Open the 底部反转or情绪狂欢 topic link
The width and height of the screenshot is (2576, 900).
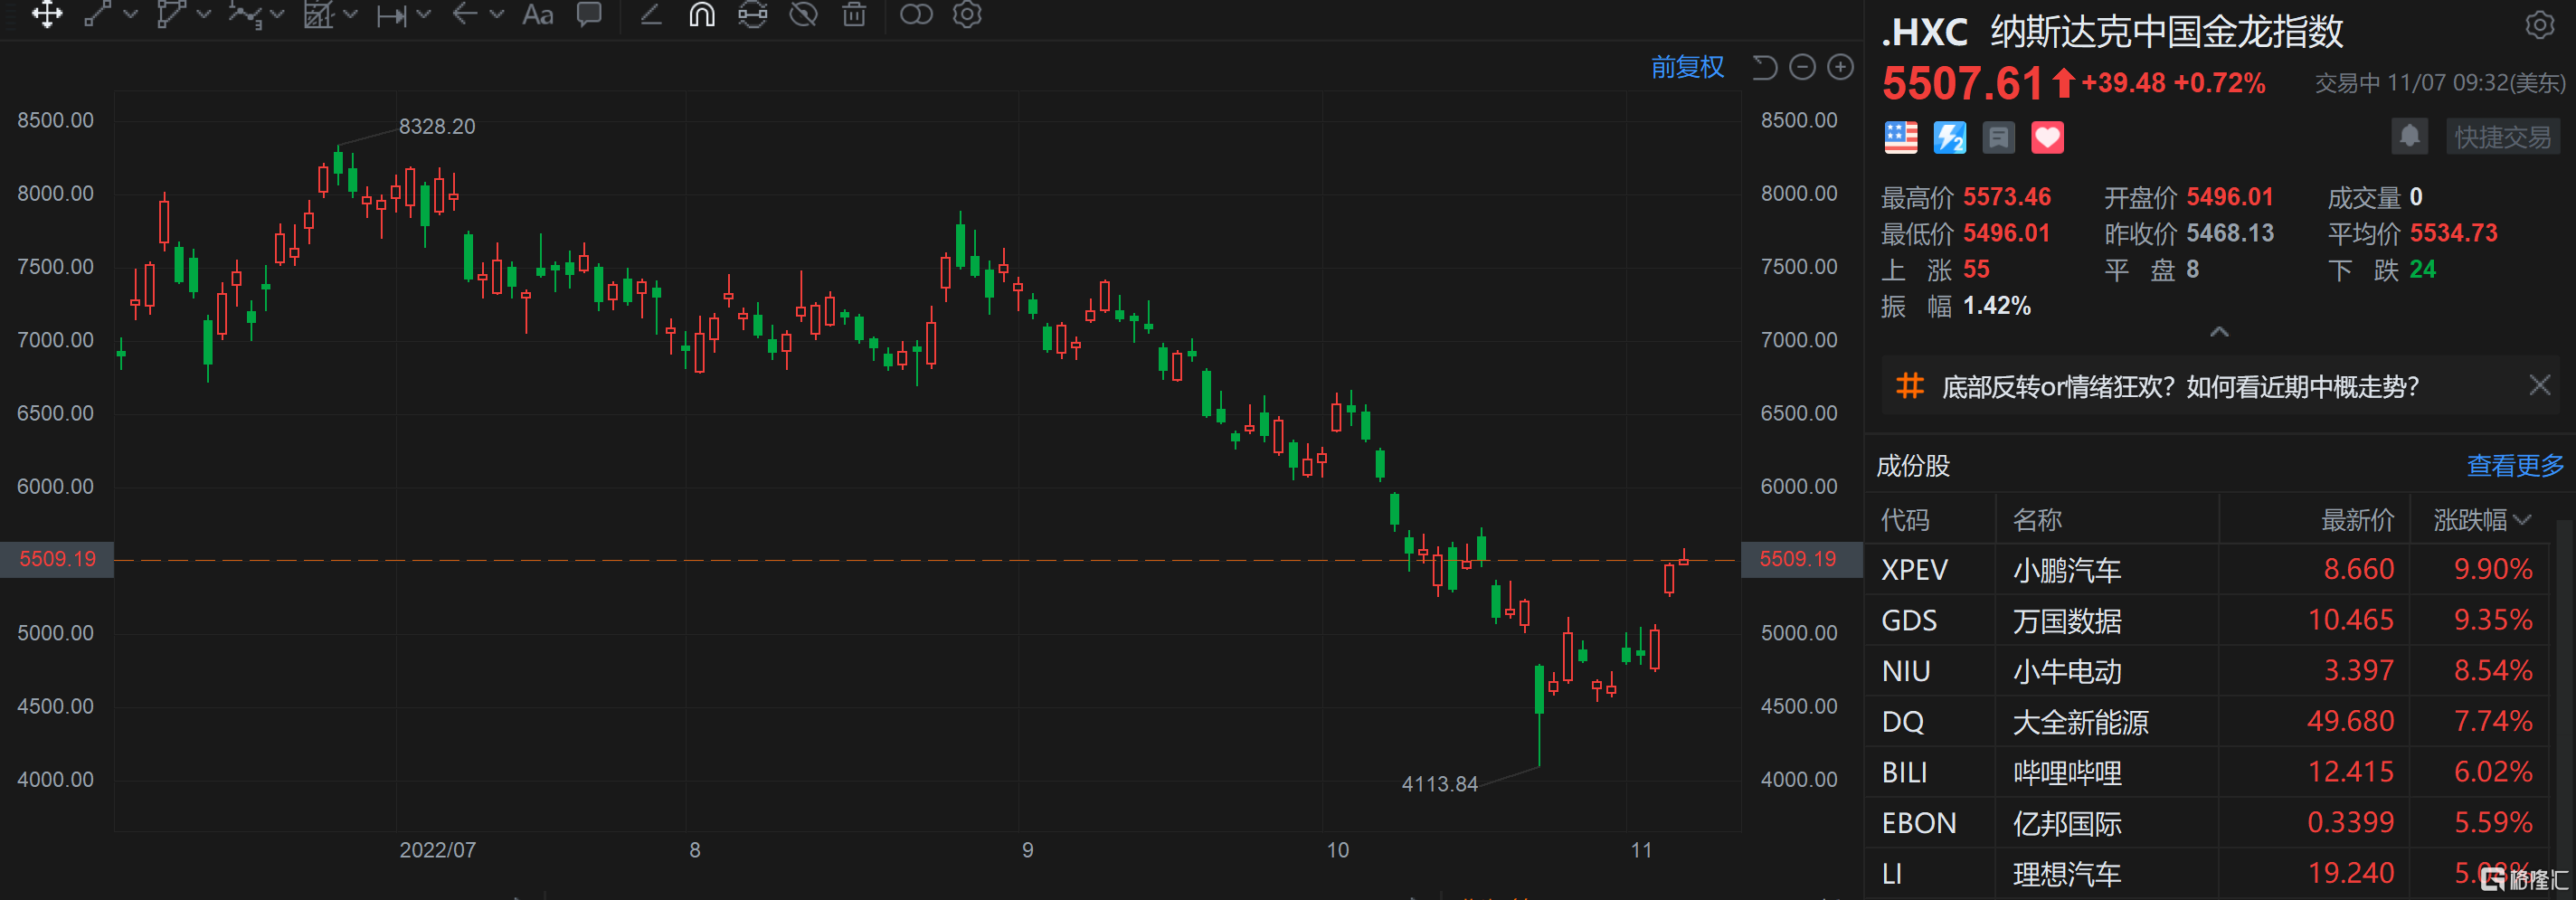(2180, 386)
